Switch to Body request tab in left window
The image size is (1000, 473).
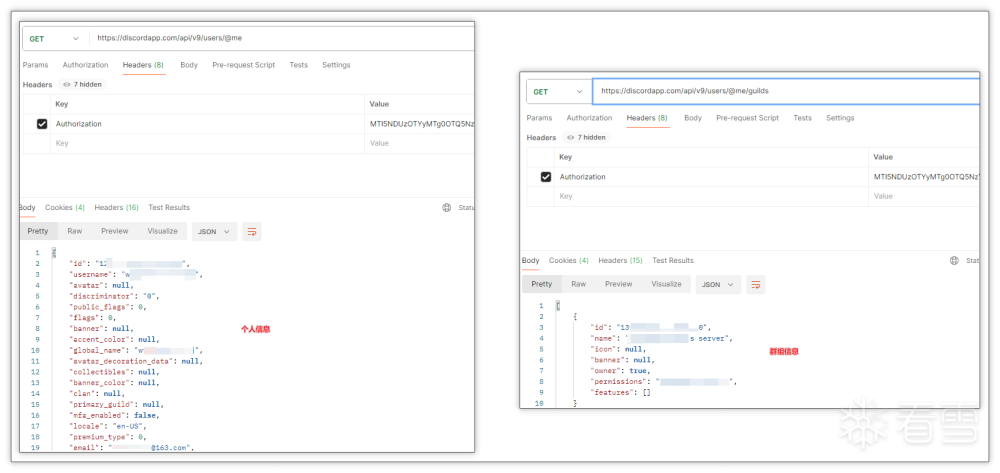click(x=189, y=65)
